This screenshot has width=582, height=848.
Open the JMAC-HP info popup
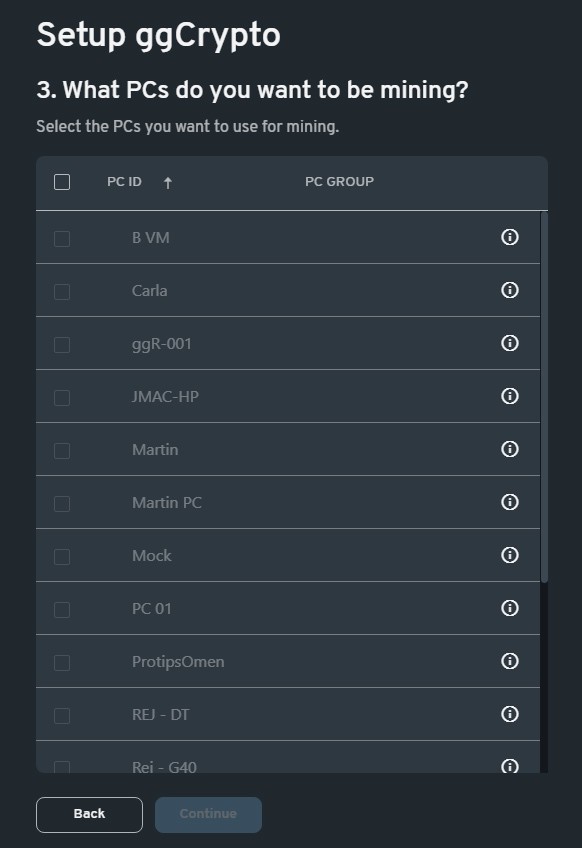click(x=509, y=396)
